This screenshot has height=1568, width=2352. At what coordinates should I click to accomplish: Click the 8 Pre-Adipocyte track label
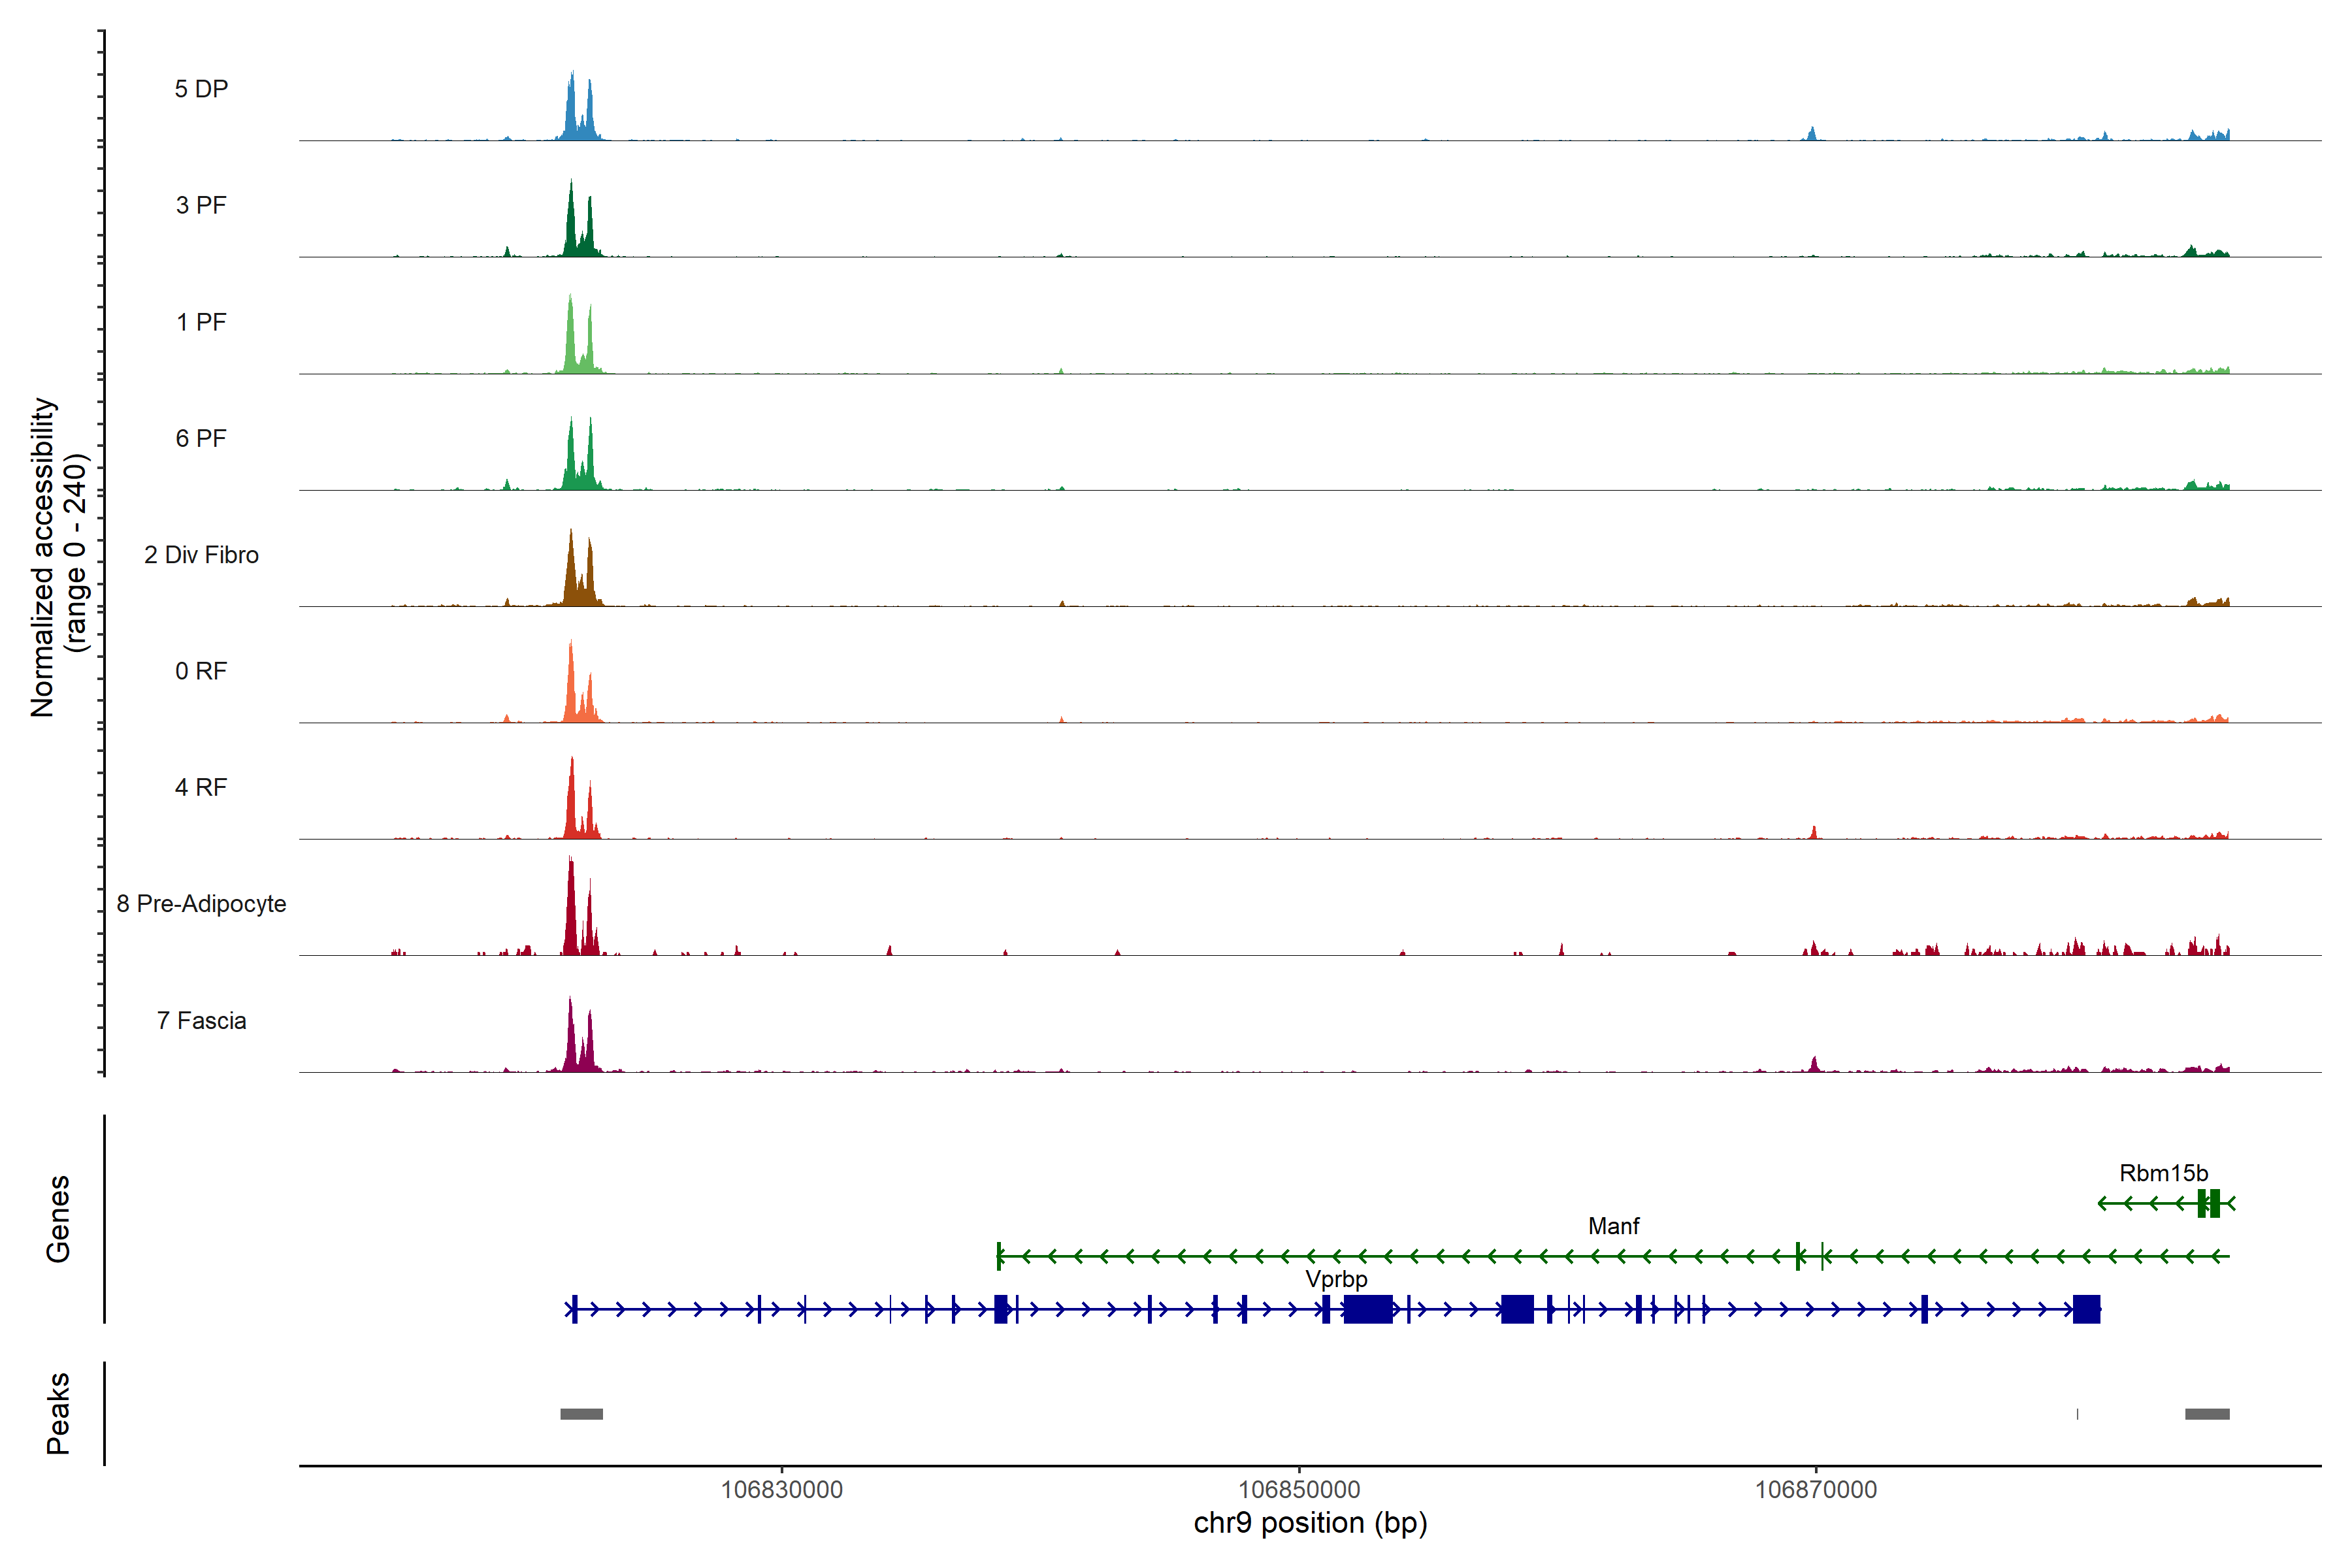201,904
